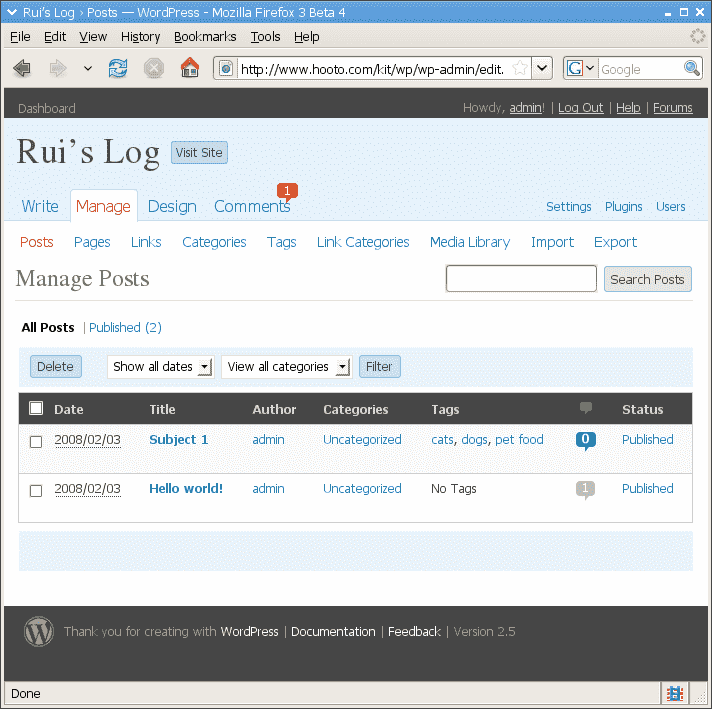This screenshot has width=712, height=709.
Task: Check the box for the Hello world! post
Action: (x=36, y=490)
